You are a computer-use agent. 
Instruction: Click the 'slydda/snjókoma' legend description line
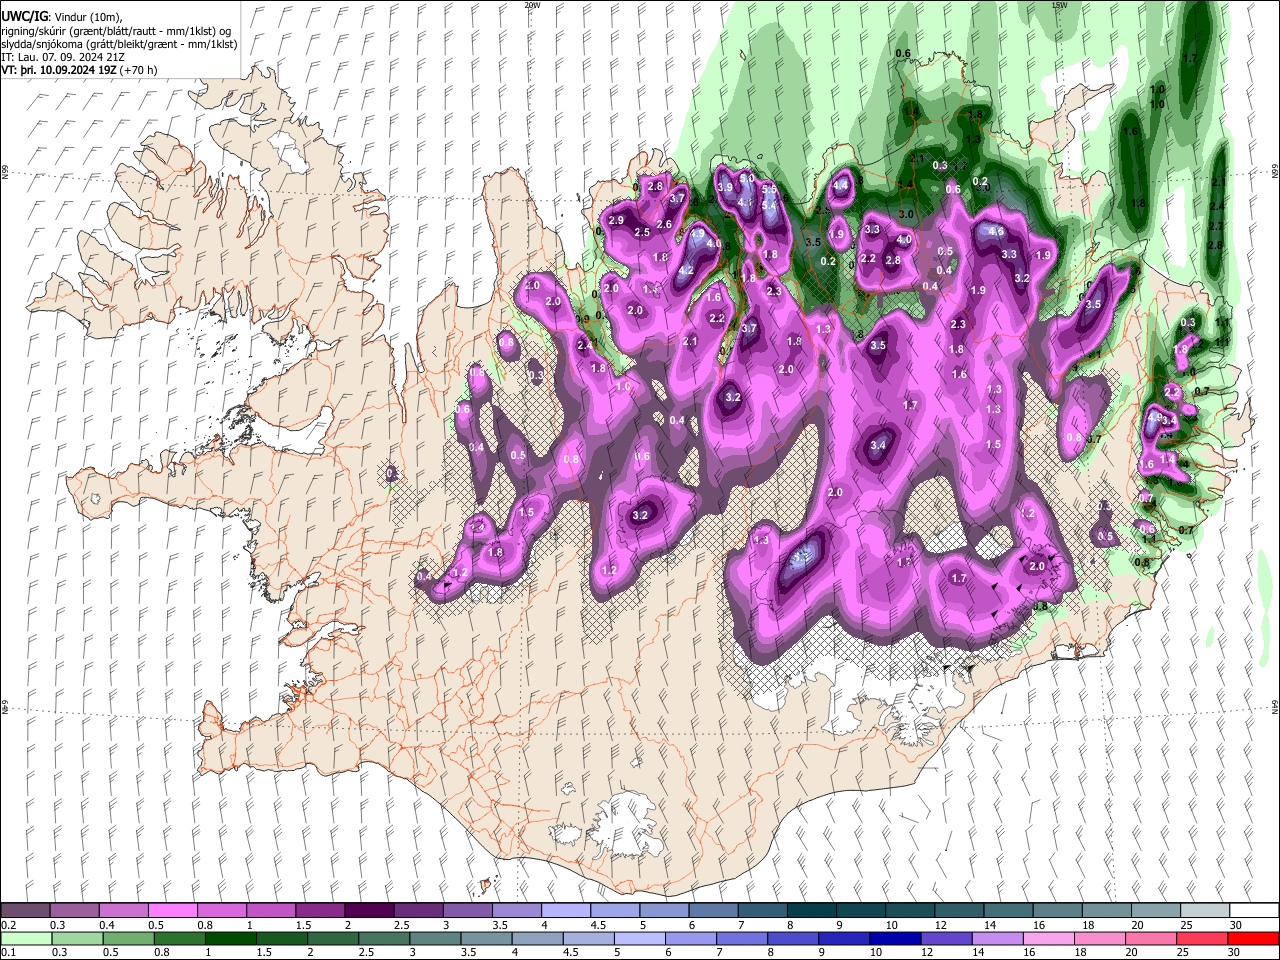coord(119,44)
